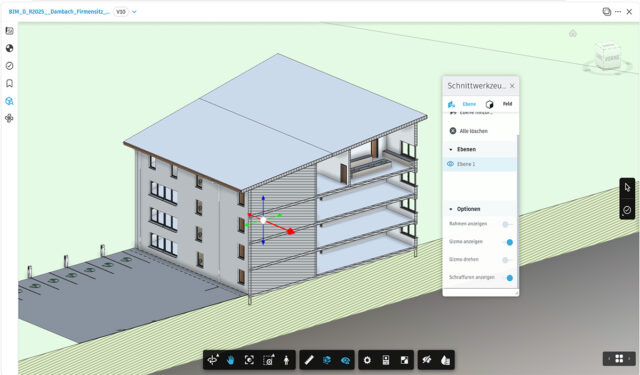Image resolution: width=640 pixels, height=375 pixels.
Task: Activate the First person walk tool
Action: (287, 359)
